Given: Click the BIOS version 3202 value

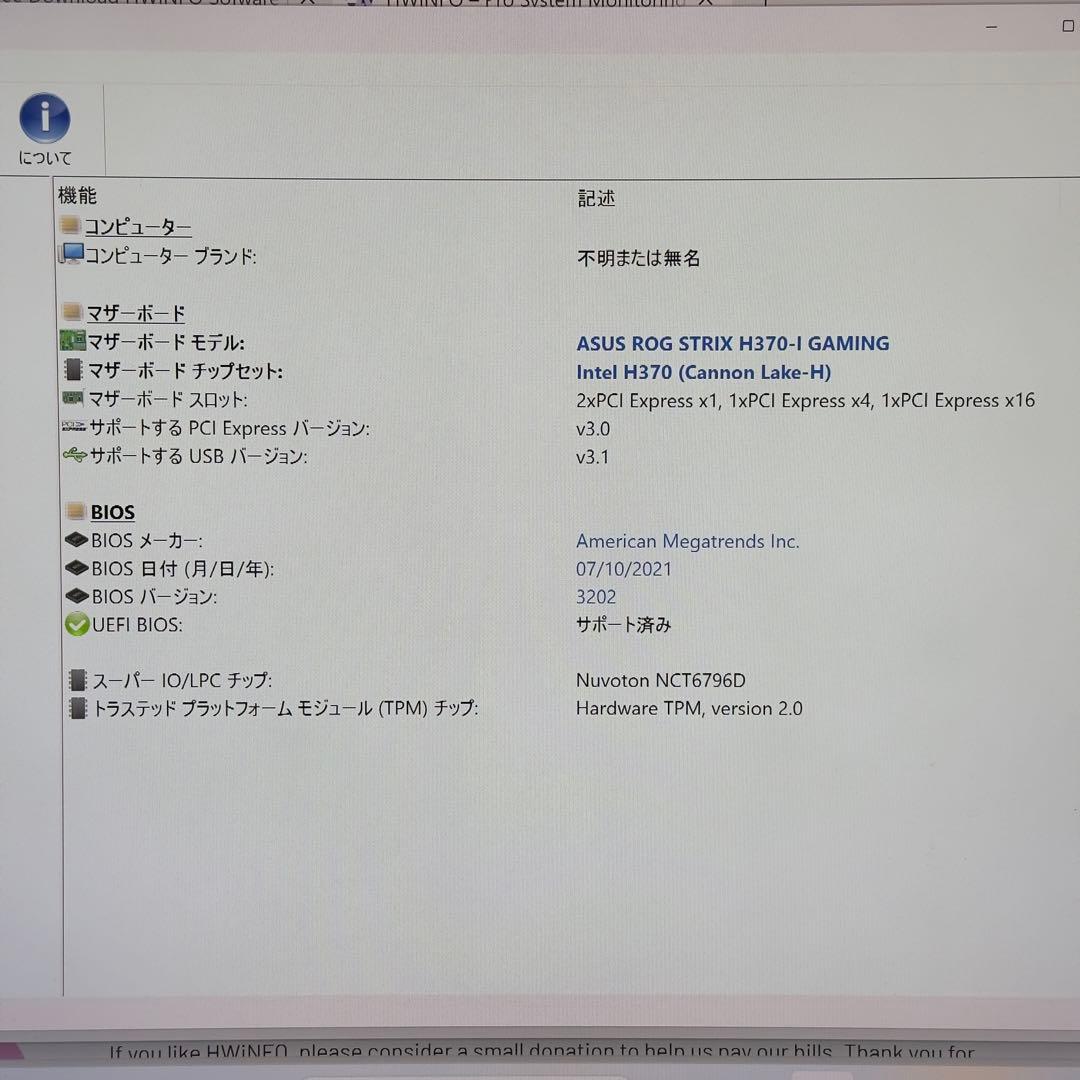Looking at the screenshot, I should (x=596, y=596).
